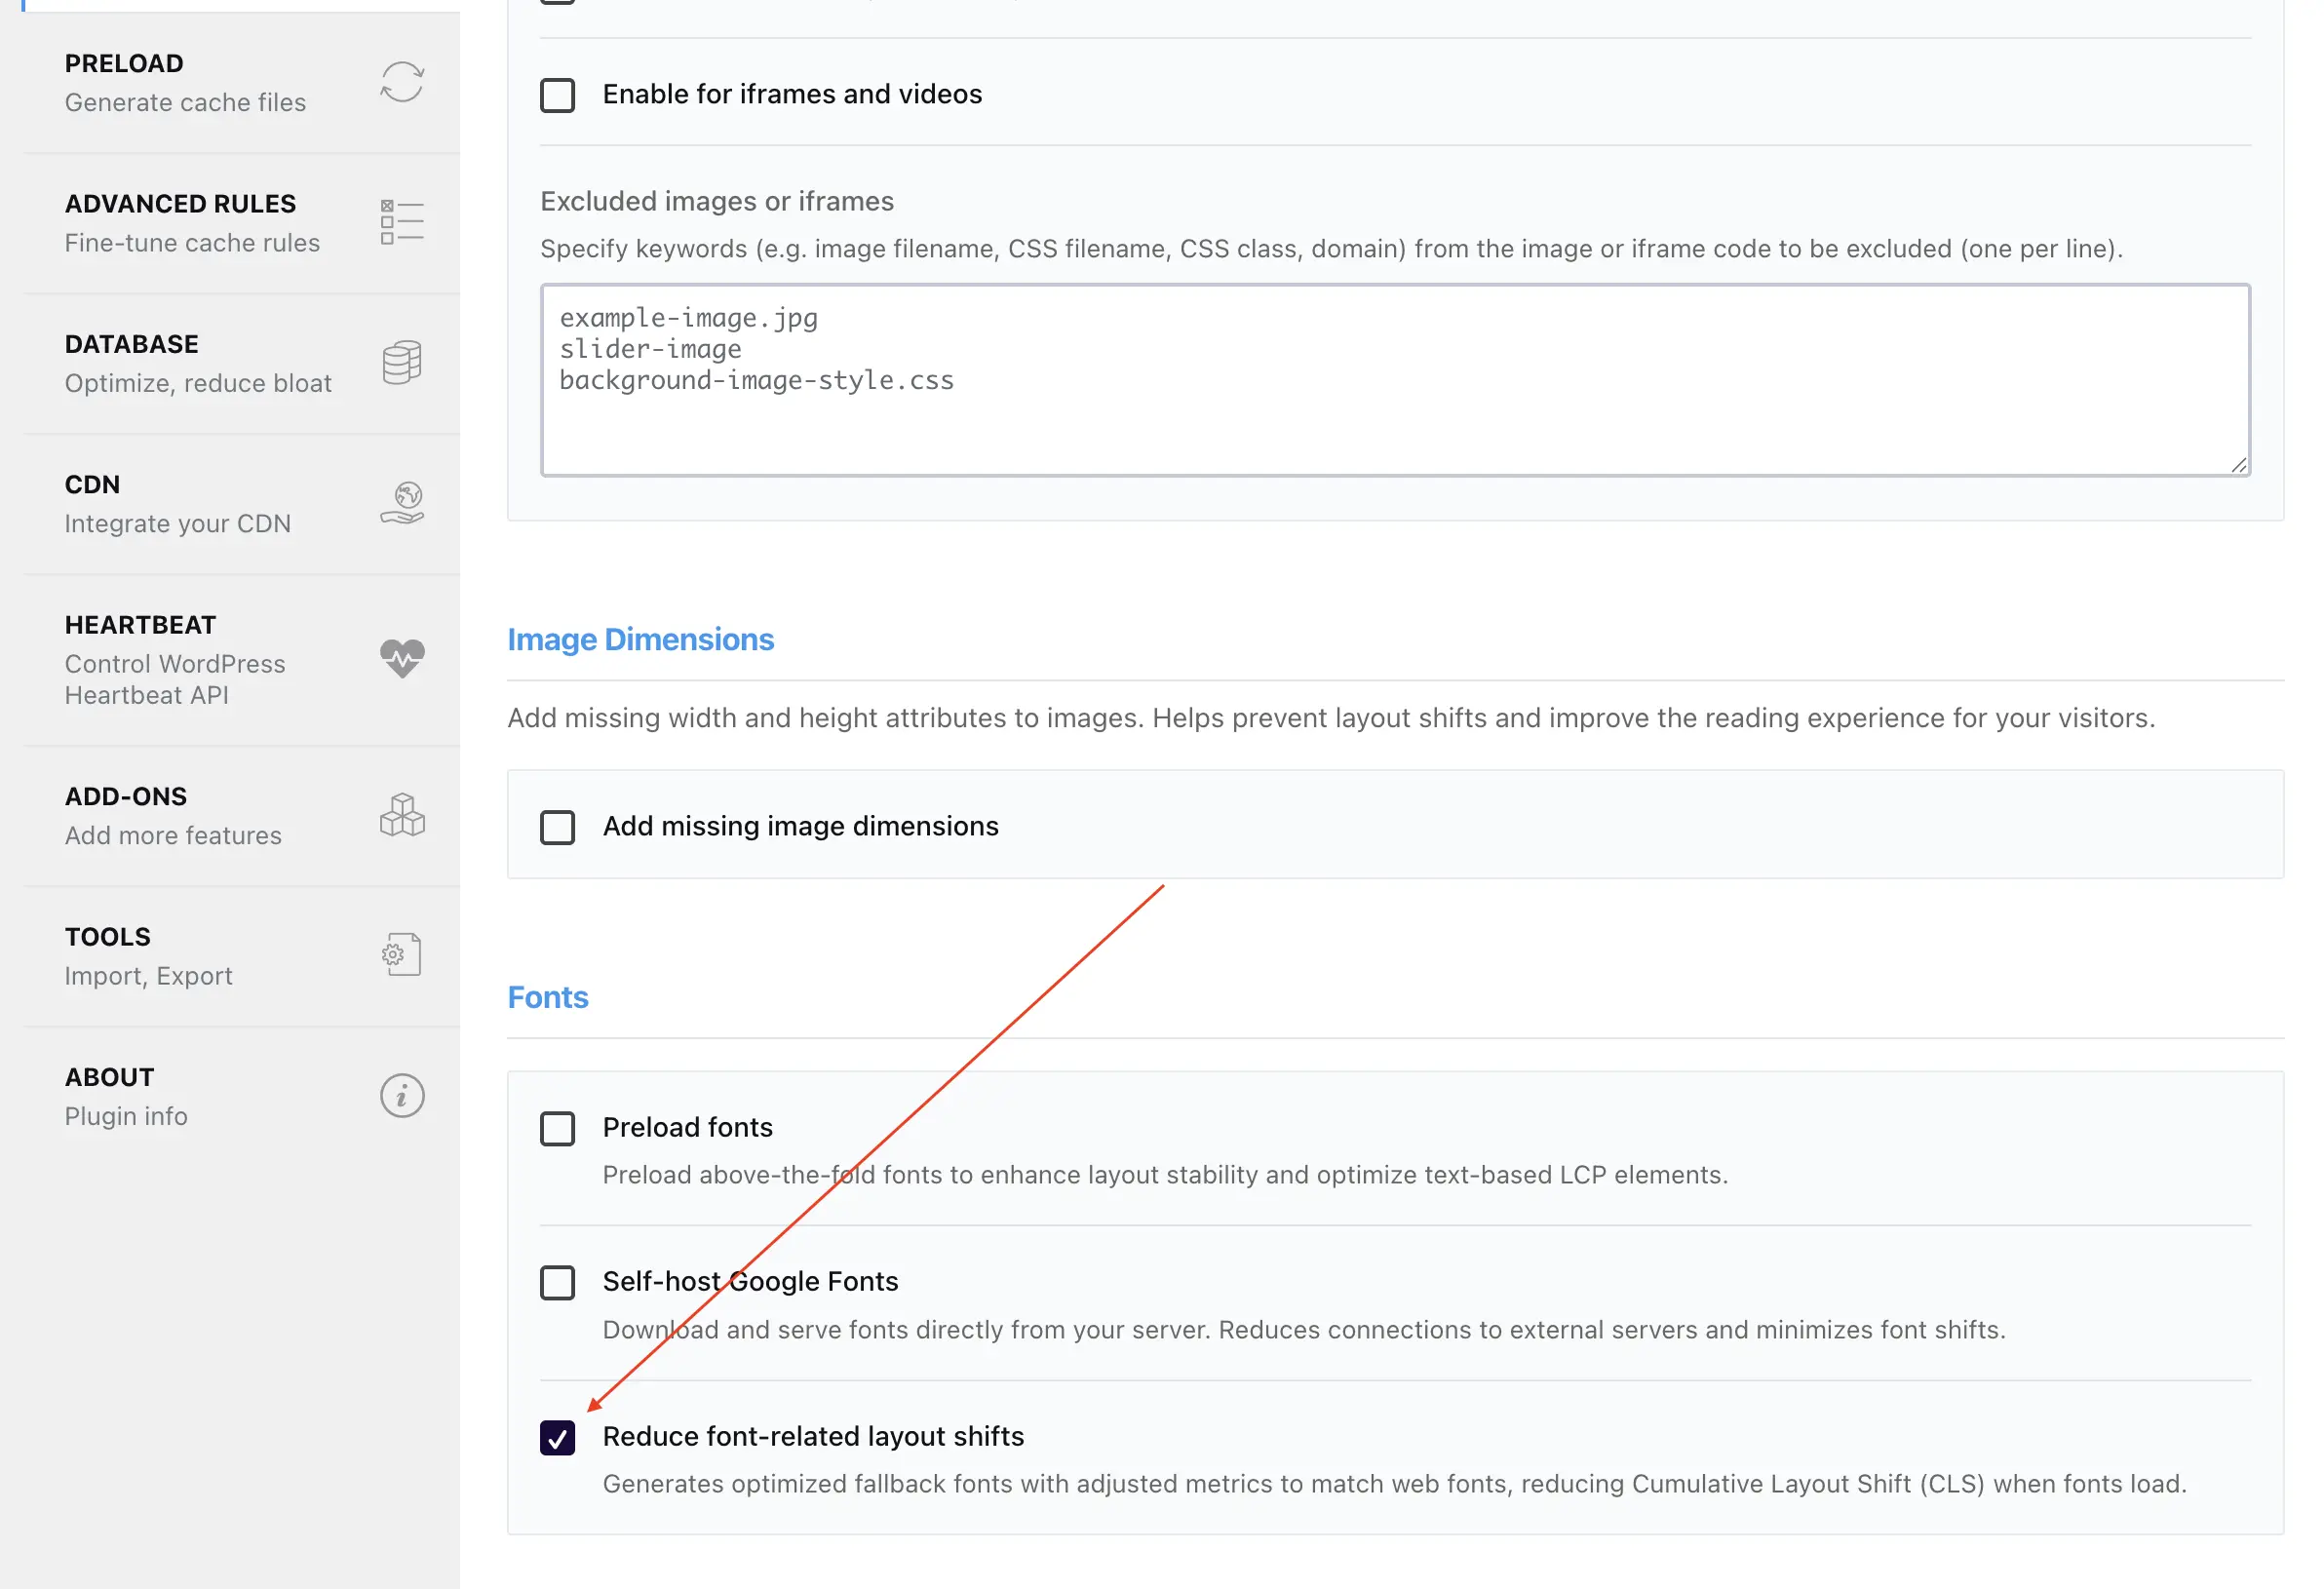
Task: Open the HEARTBEAT settings section
Action: click(140, 625)
